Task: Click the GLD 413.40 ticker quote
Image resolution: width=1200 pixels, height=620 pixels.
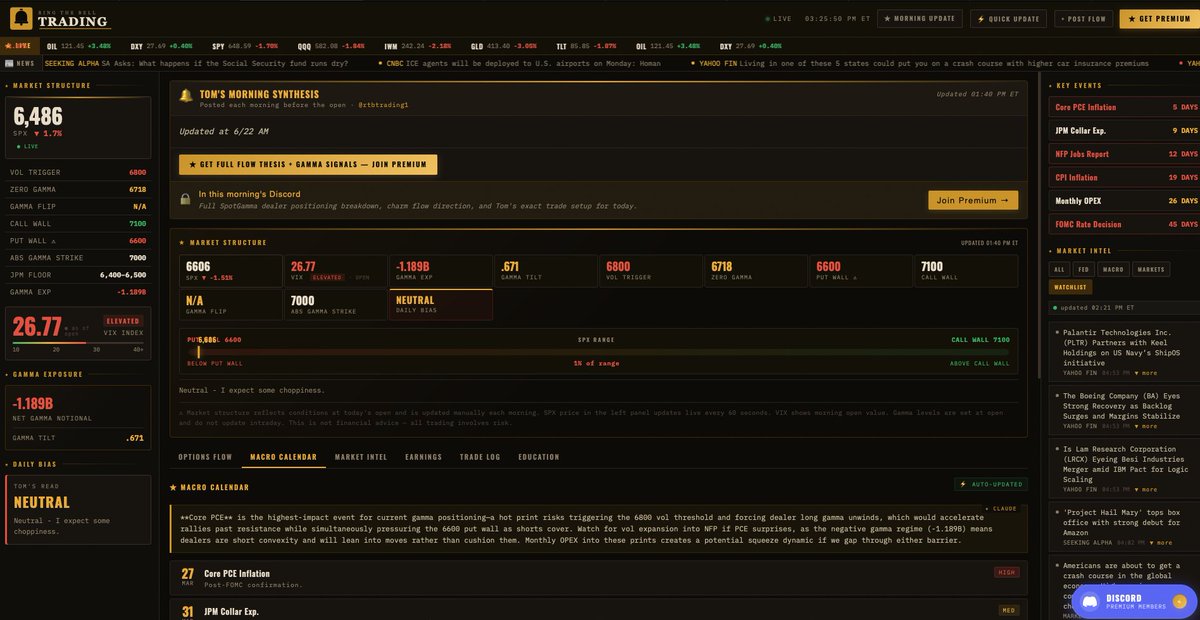Action: coord(503,46)
